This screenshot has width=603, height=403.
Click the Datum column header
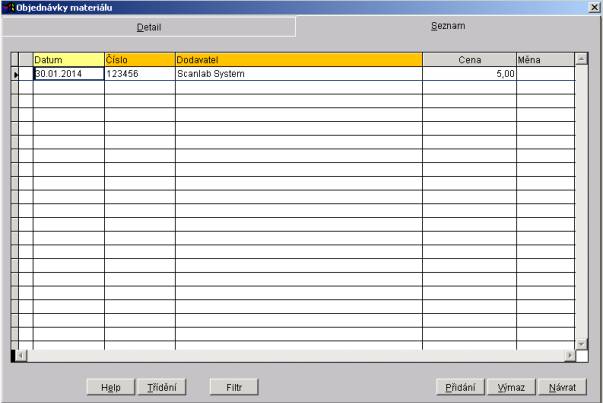[x=68, y=60]
